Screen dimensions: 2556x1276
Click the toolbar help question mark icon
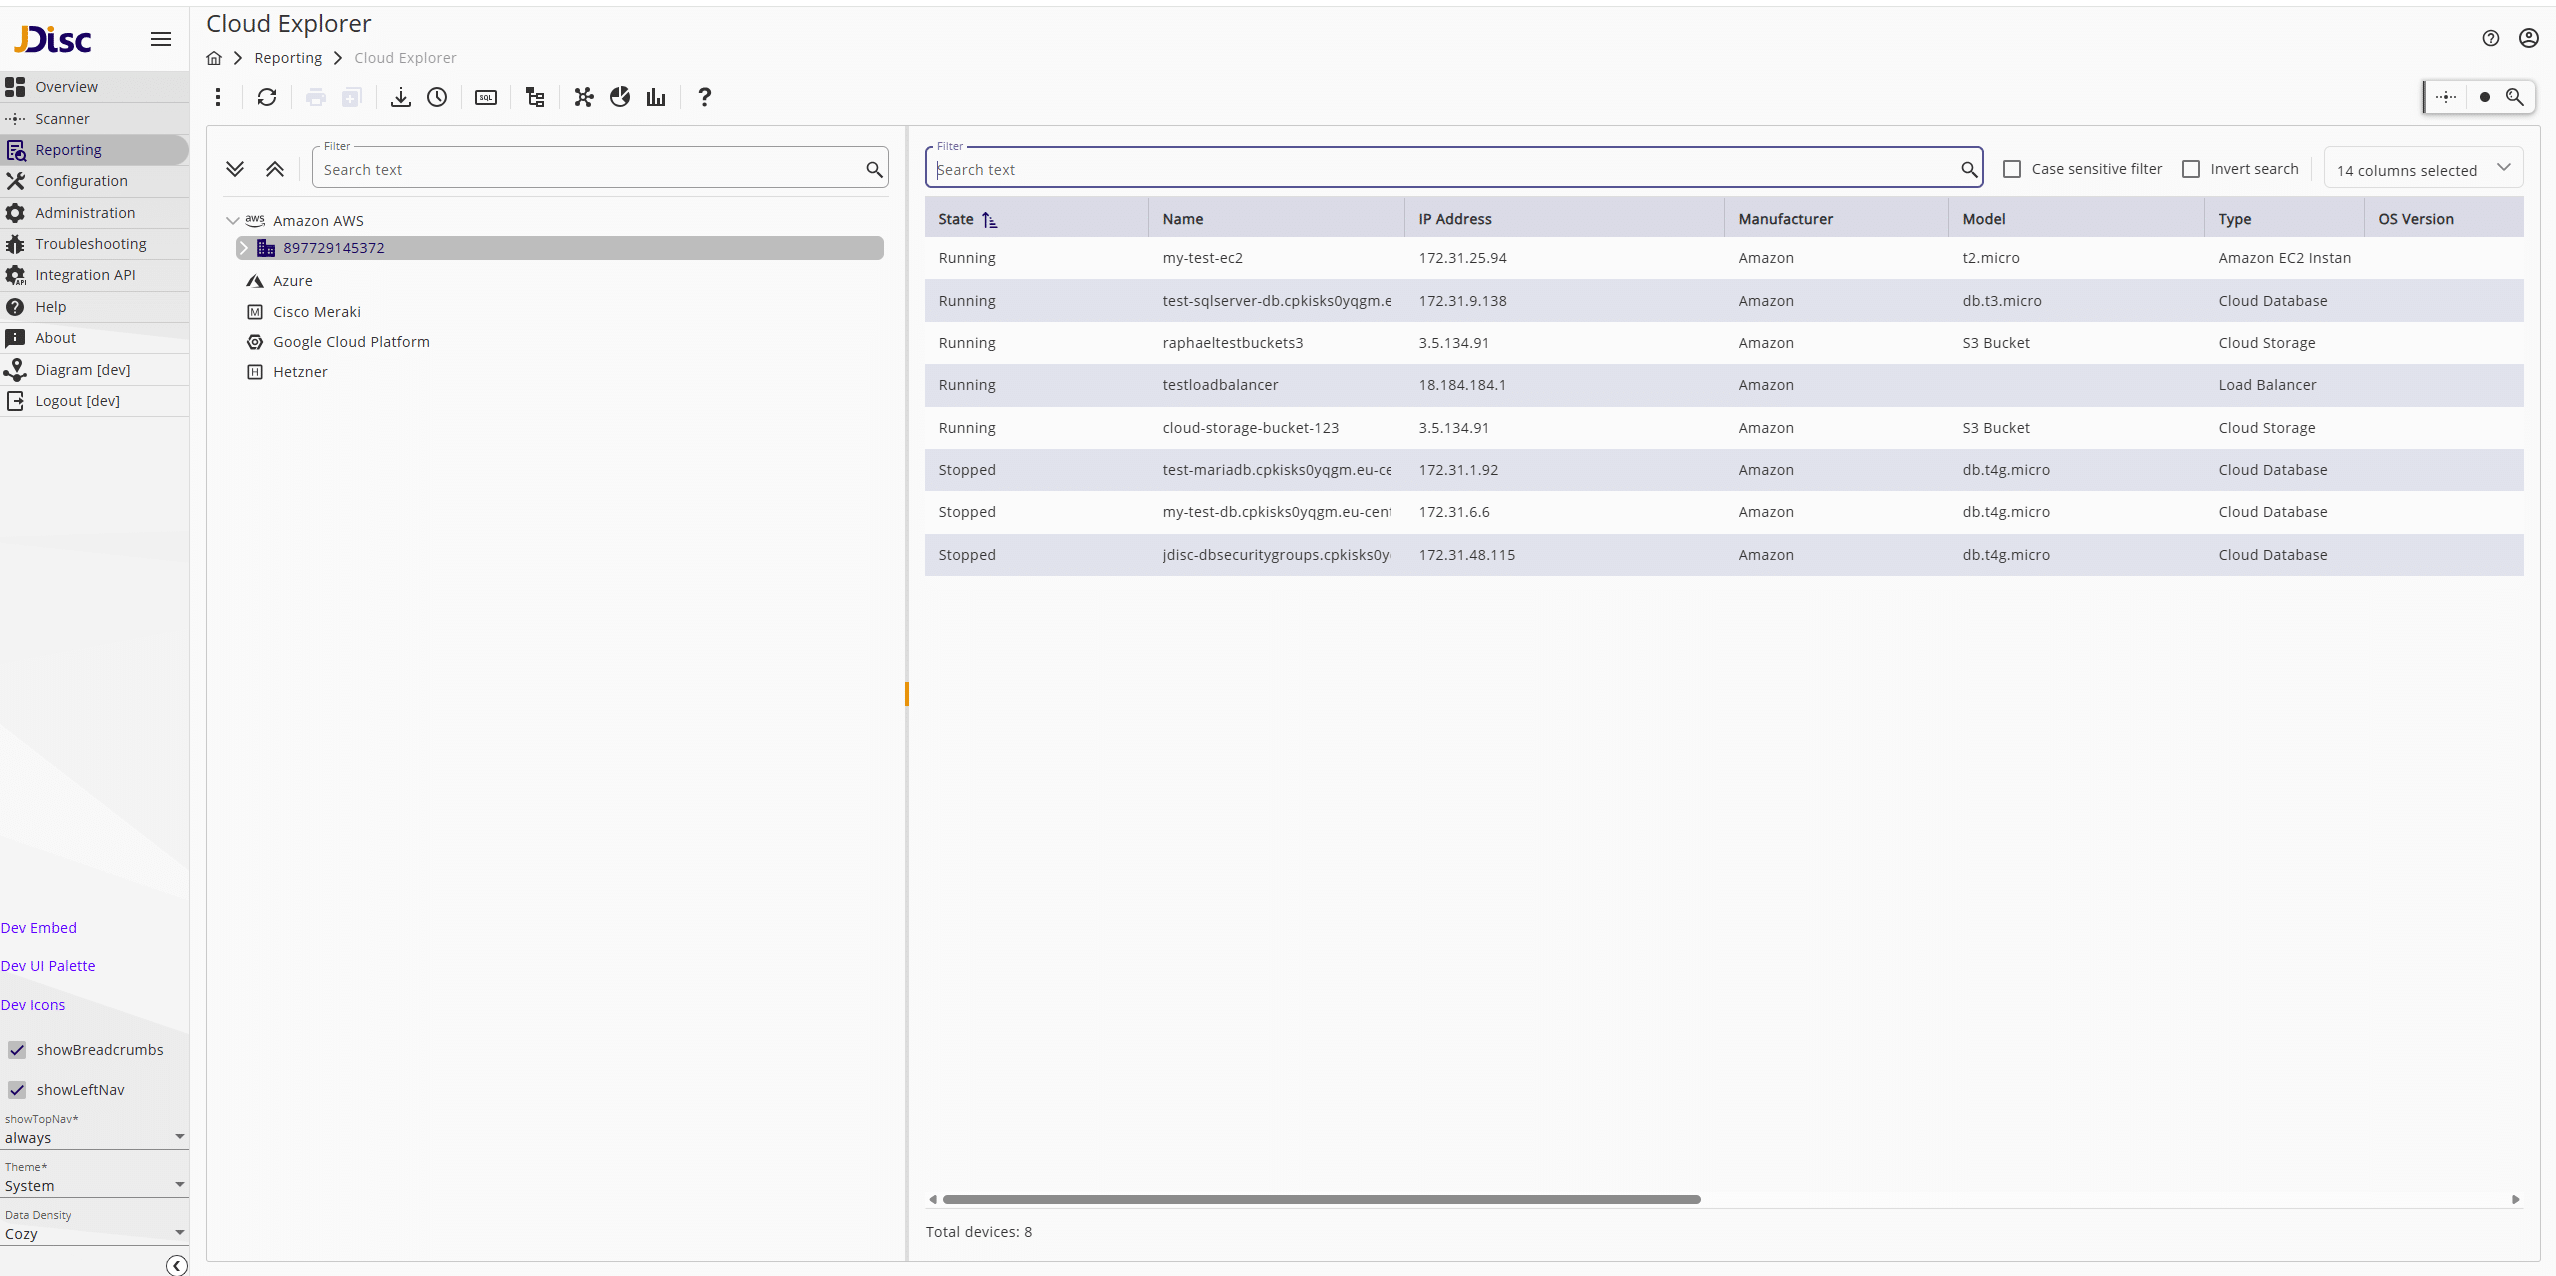pos(704,97)
